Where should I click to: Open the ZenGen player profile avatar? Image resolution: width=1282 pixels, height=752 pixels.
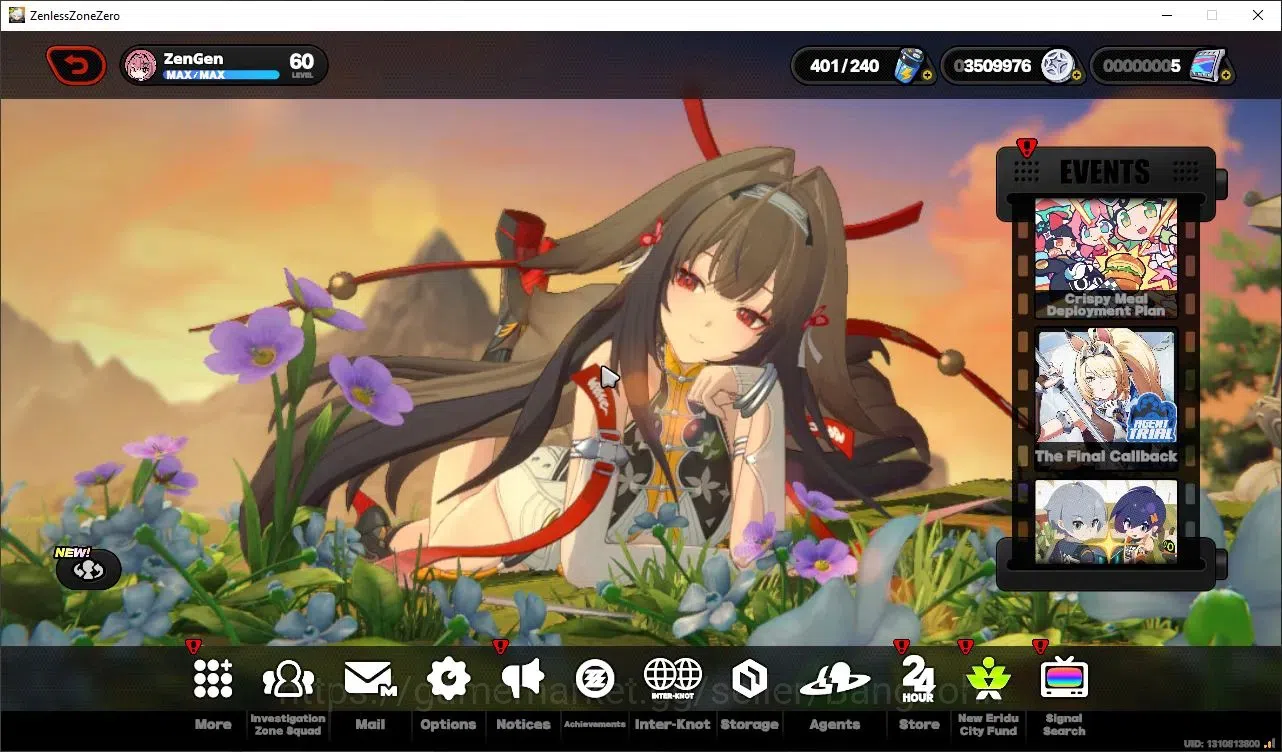(x=141, y=66)
